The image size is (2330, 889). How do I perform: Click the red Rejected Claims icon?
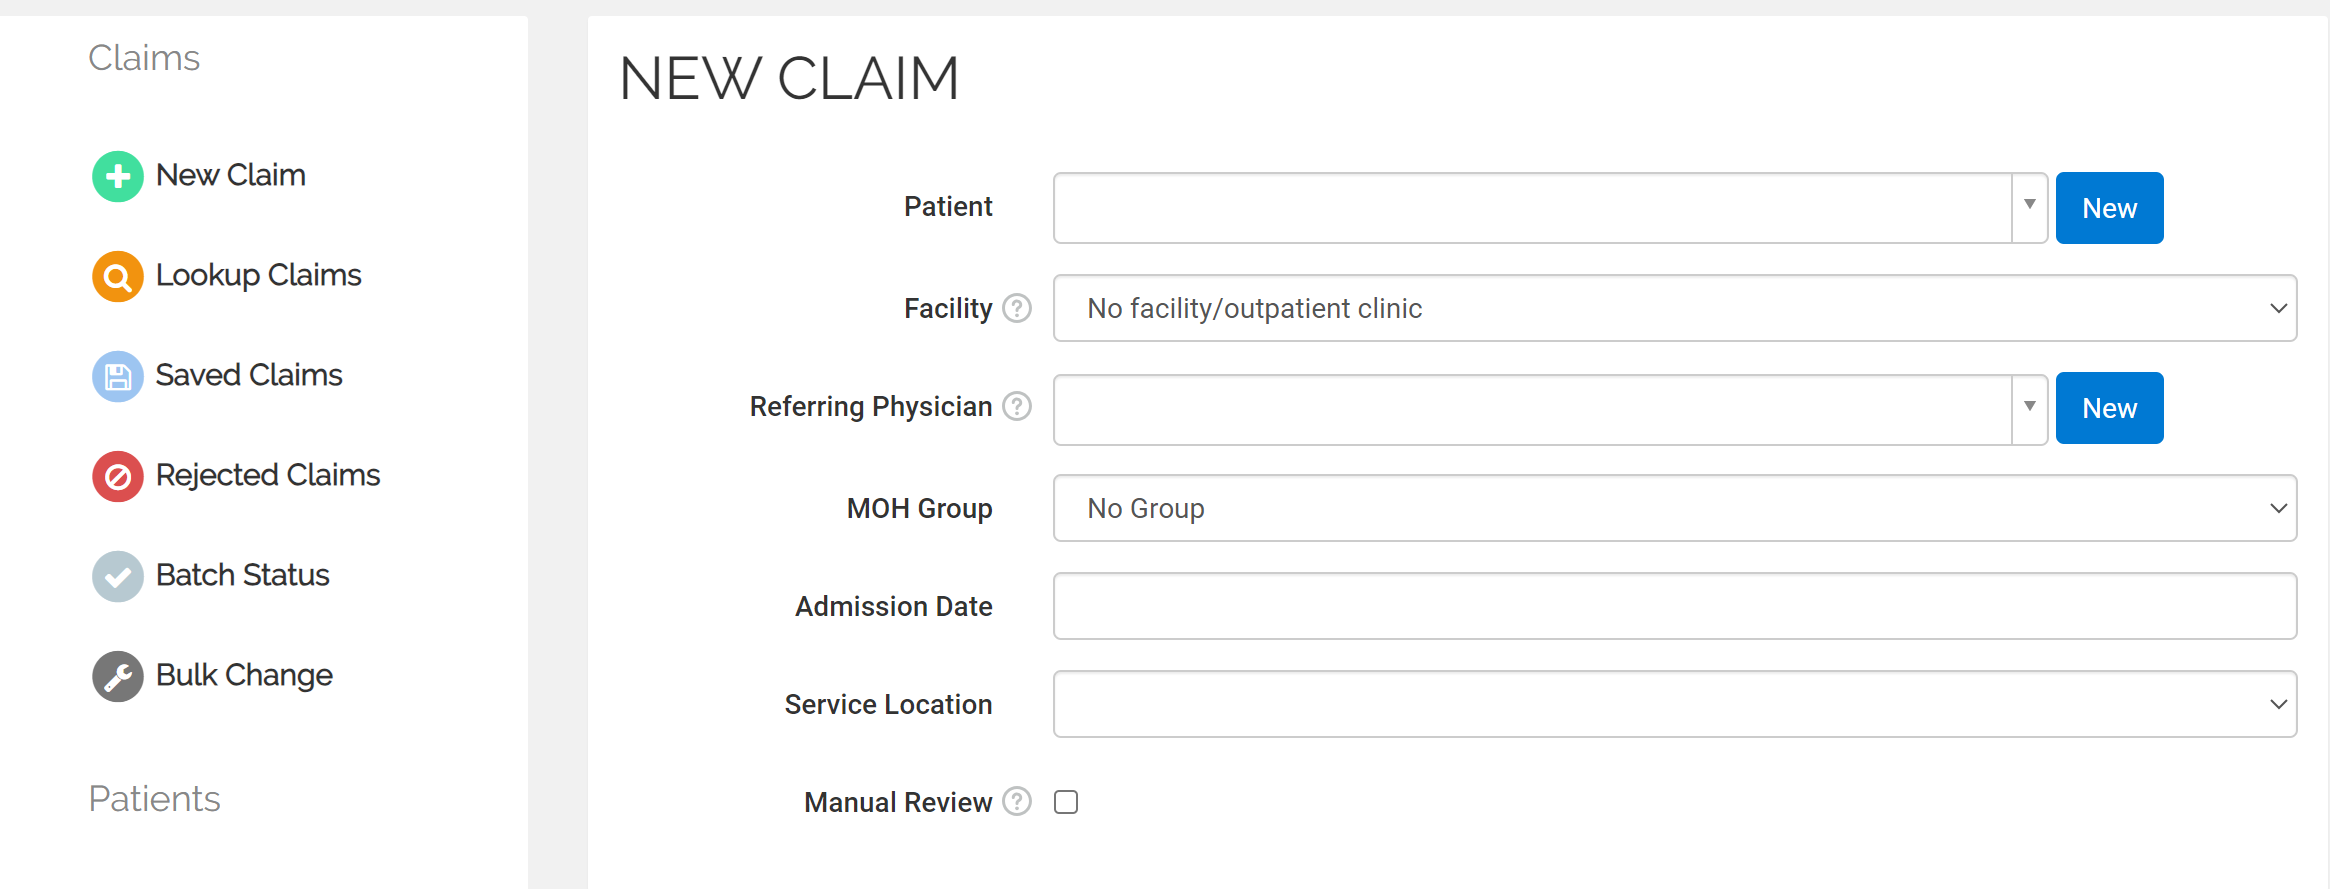click(118, 477)
